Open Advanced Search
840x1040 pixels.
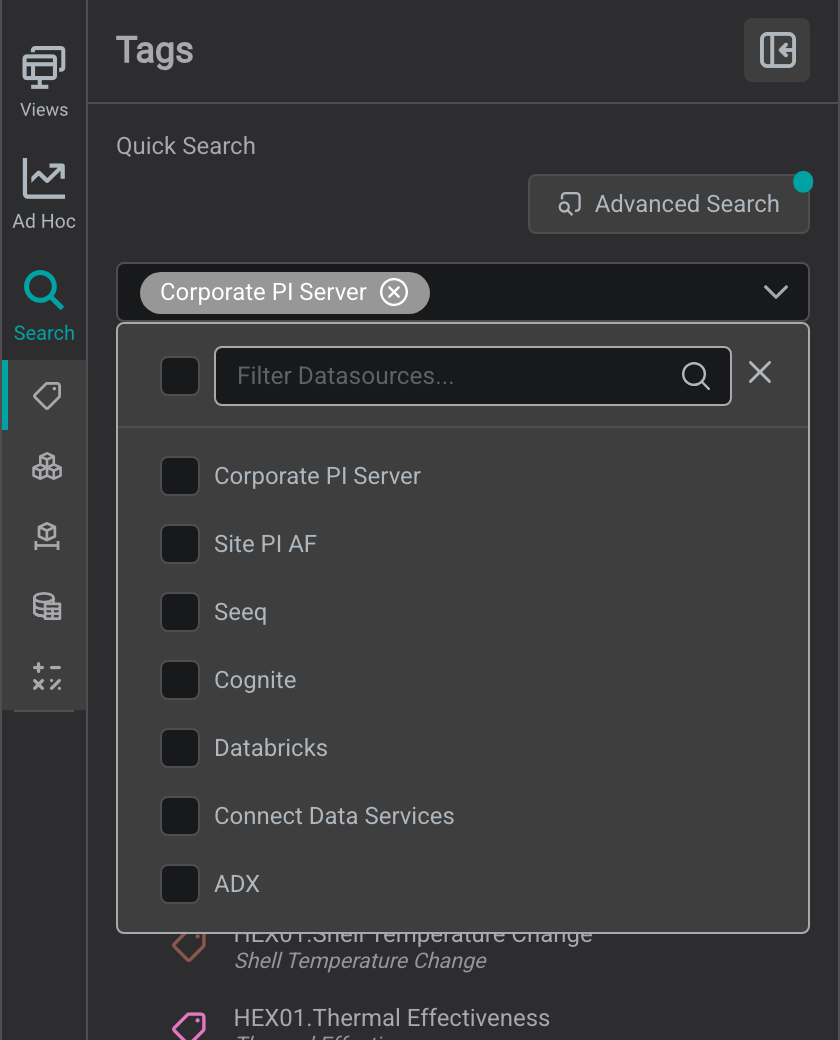click(x=669, y=204)
